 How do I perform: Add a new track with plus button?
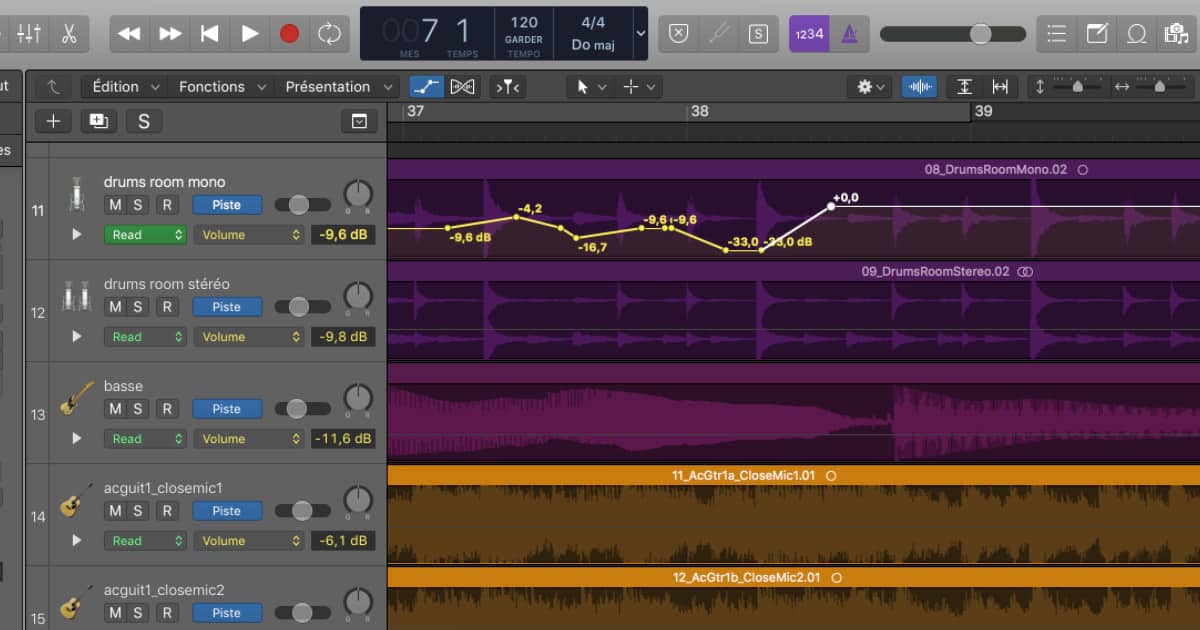click(53, 121)
